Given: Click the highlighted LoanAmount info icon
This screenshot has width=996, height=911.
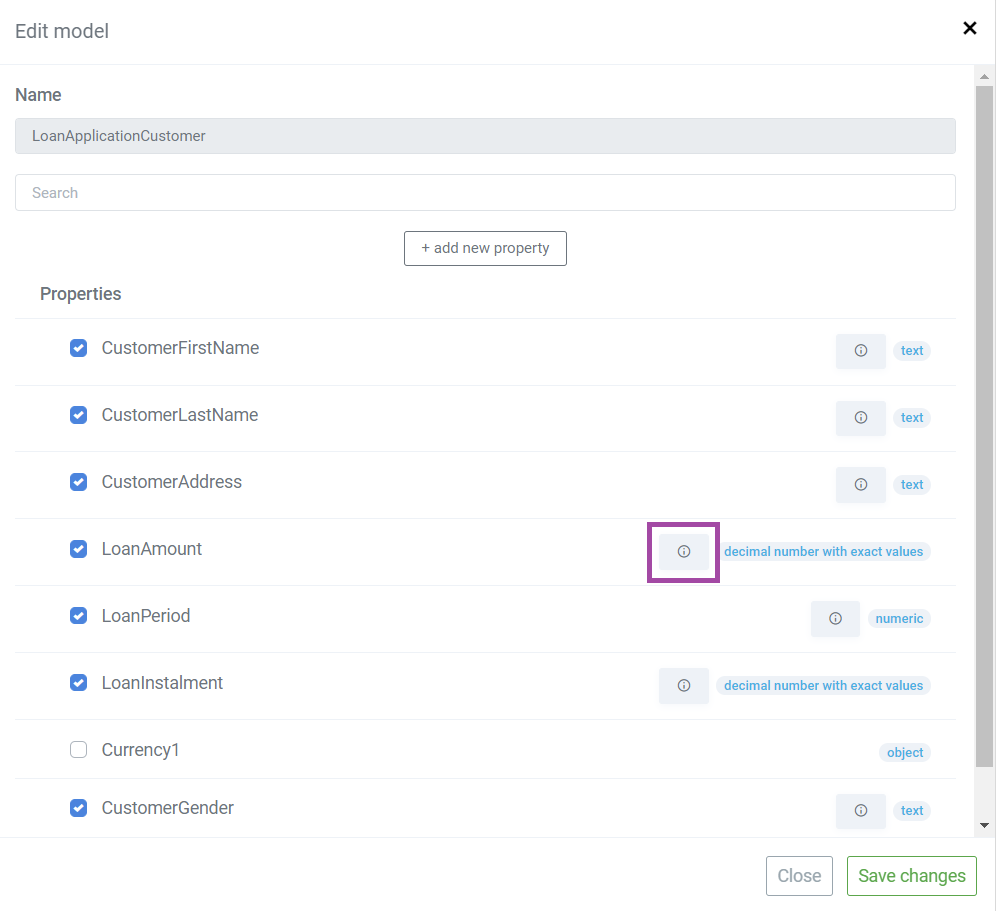Looking at the screenshot, I should (683, 551).
